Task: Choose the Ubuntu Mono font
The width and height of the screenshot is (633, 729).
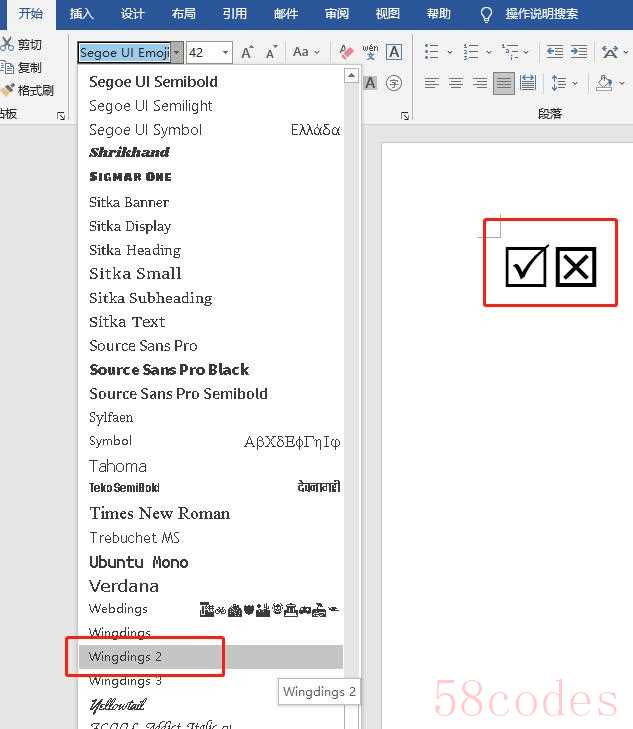Action: pos(211,562)
